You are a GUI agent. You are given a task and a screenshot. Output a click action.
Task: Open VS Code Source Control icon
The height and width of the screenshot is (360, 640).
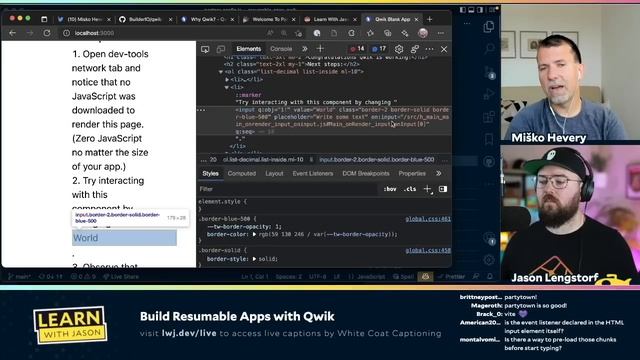[489, 72]
